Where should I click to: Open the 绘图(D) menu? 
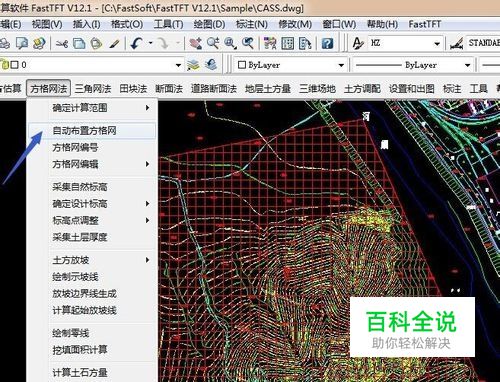(x=210, y=24)
